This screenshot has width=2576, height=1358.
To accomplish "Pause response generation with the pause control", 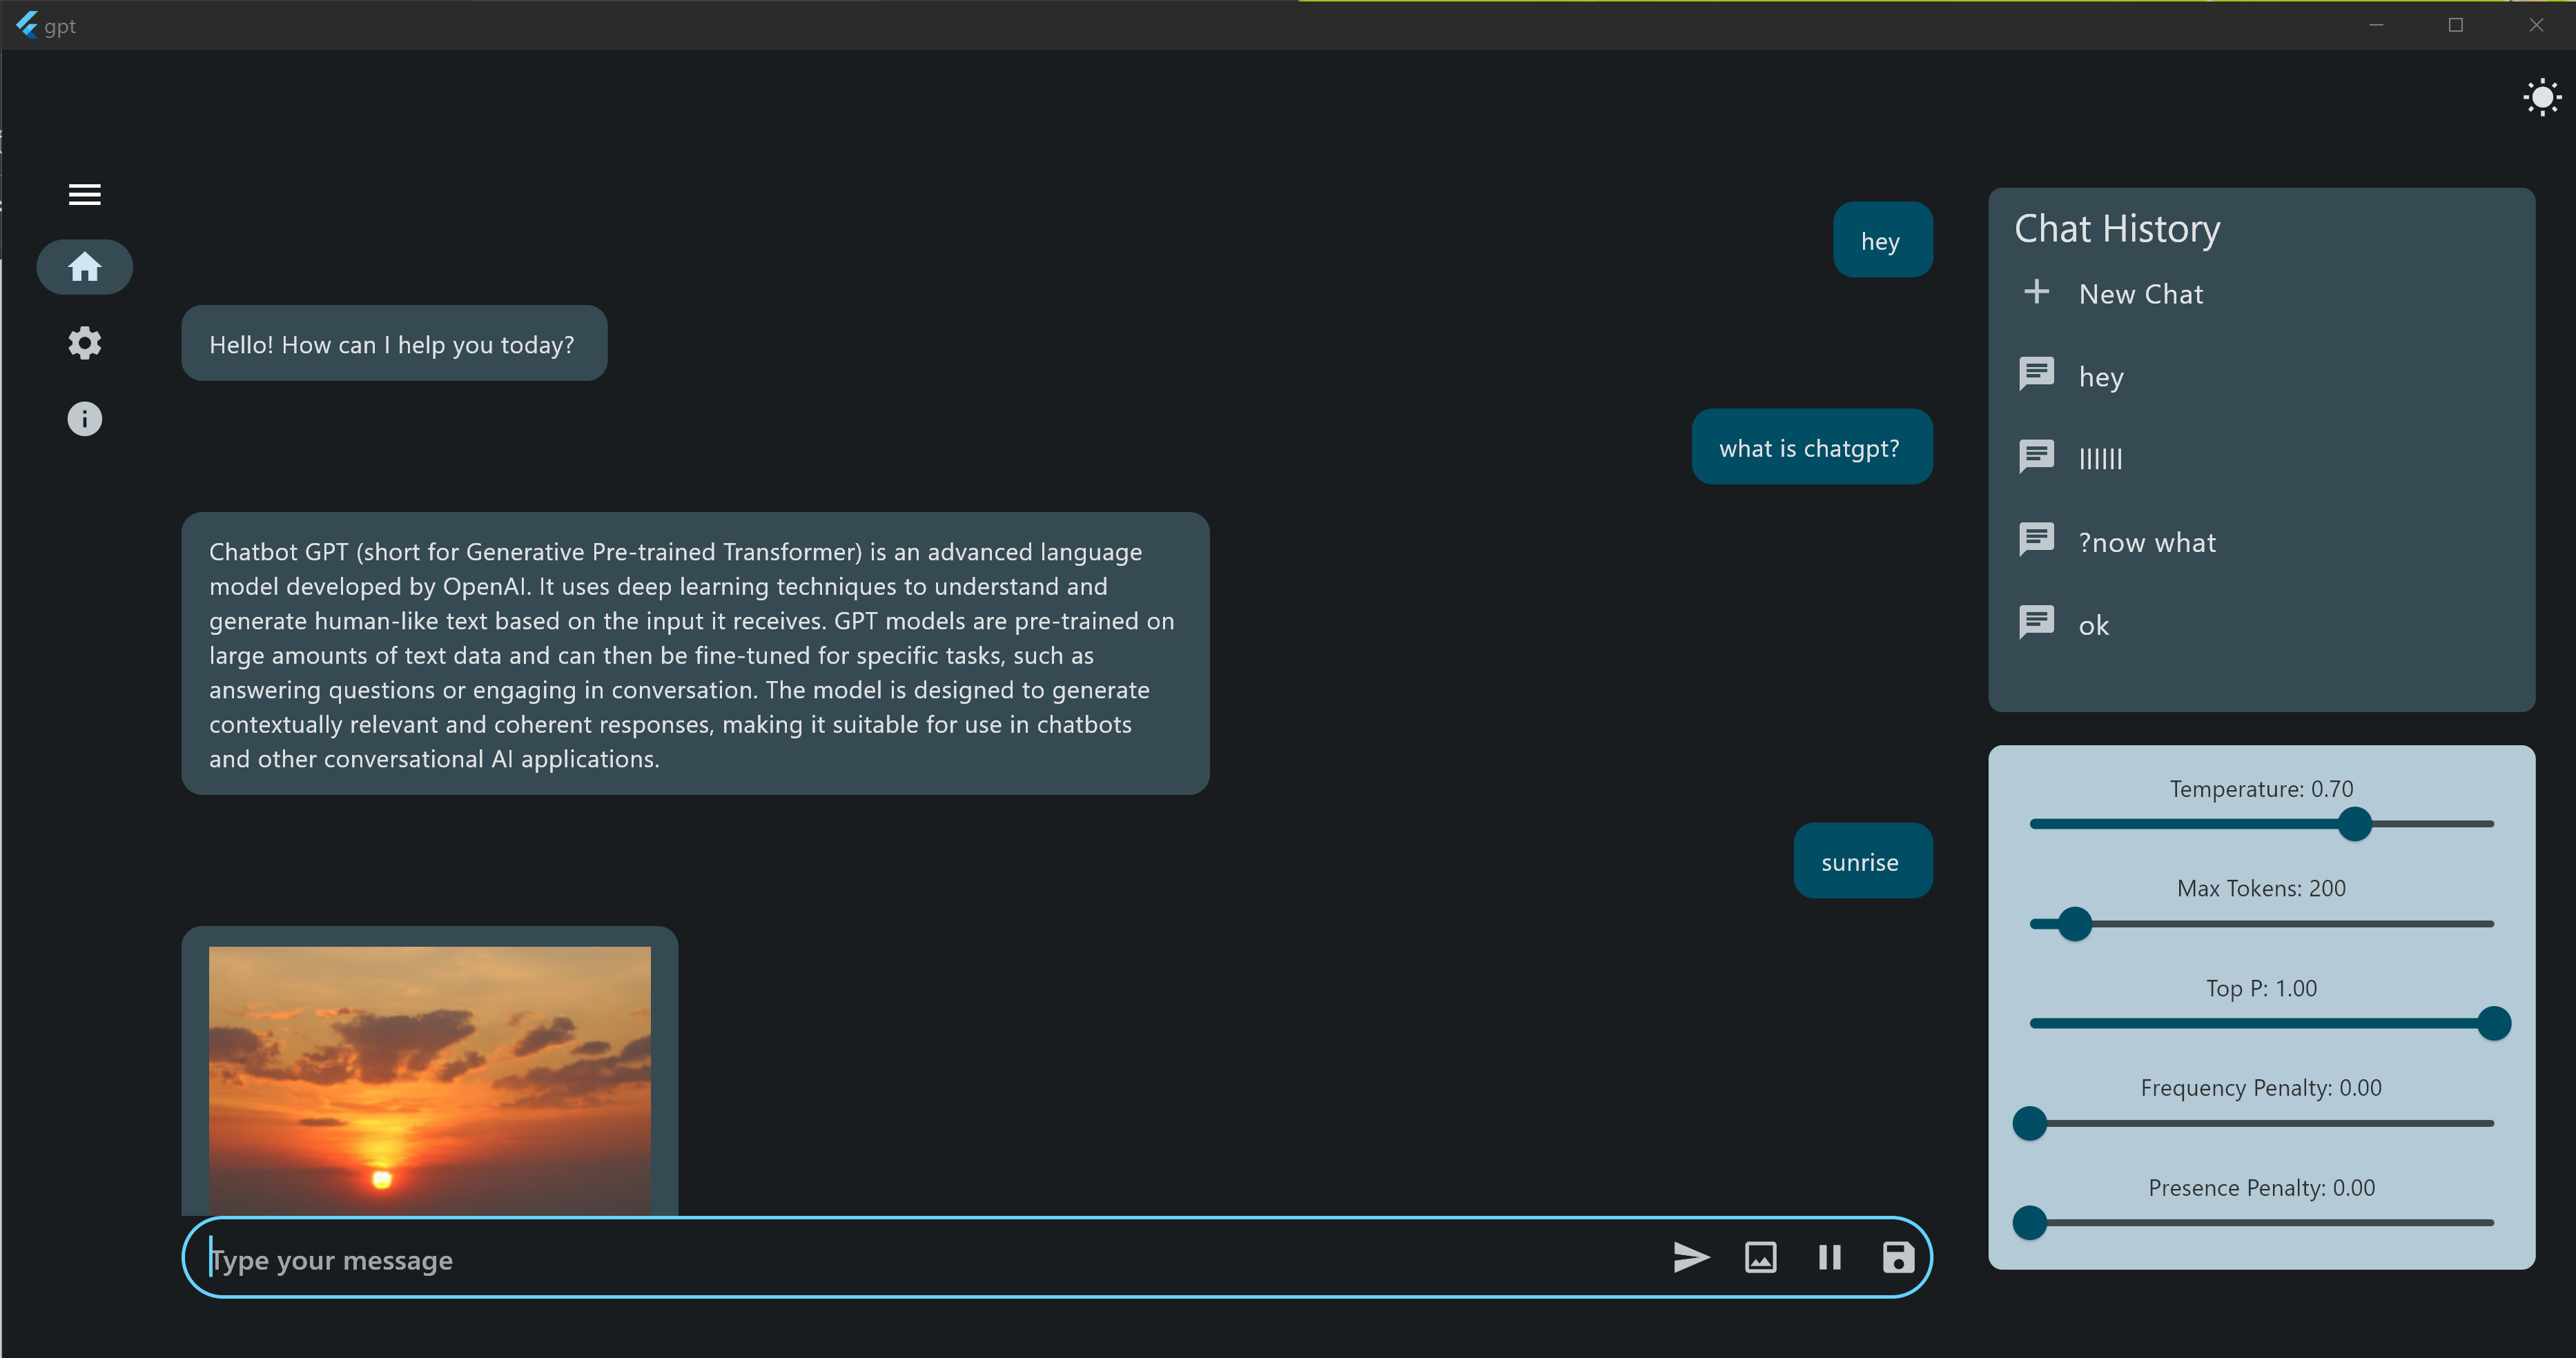I will point(1829,1258).
